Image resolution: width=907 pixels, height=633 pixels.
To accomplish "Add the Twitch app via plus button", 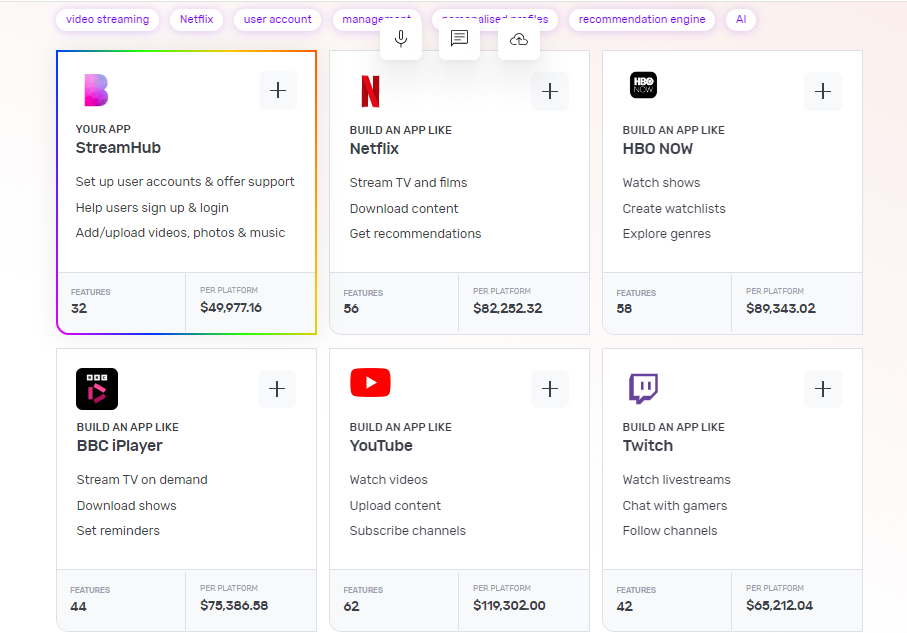I will [823, 389].
